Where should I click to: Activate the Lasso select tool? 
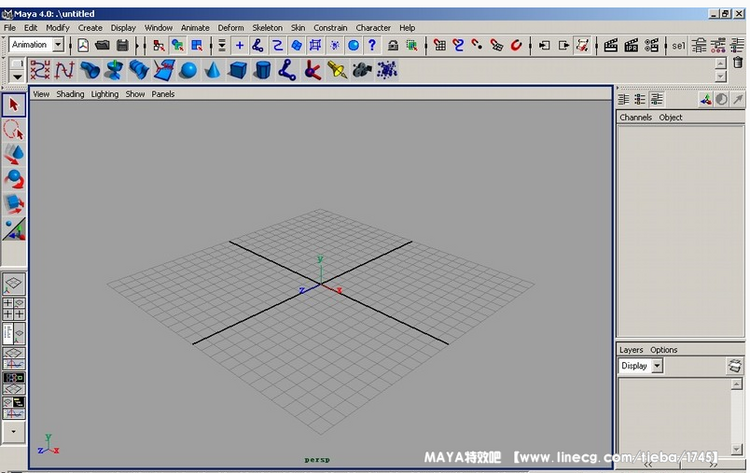pyautogui.click(x=14, y=130)
